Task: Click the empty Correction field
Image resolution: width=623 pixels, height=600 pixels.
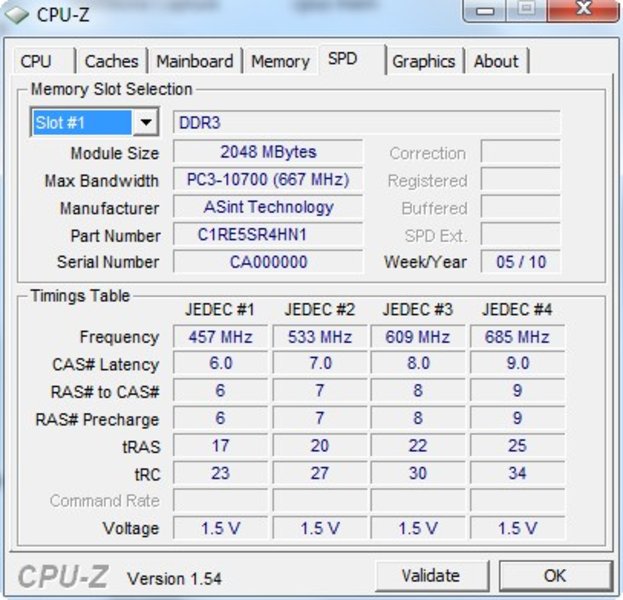Action: [x=520, y=151]
